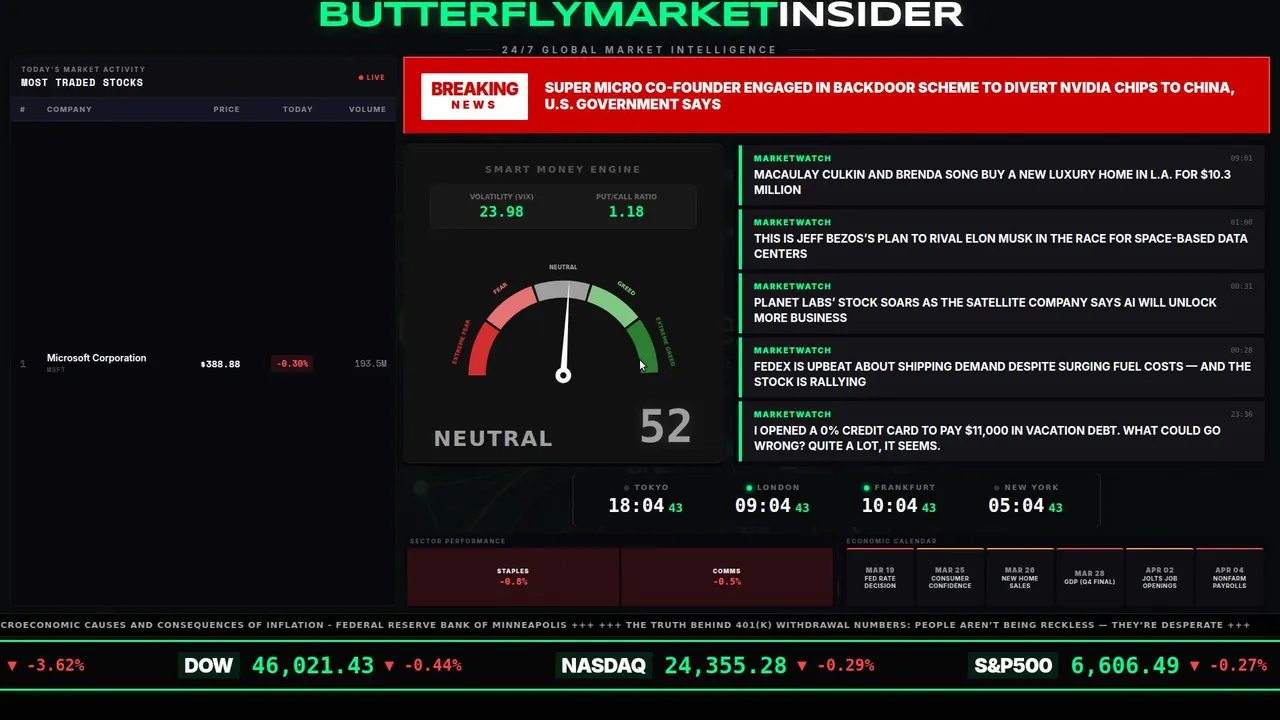Click the NASDAQ value 24,355.28
The image size is (1280, 720).
725,665
